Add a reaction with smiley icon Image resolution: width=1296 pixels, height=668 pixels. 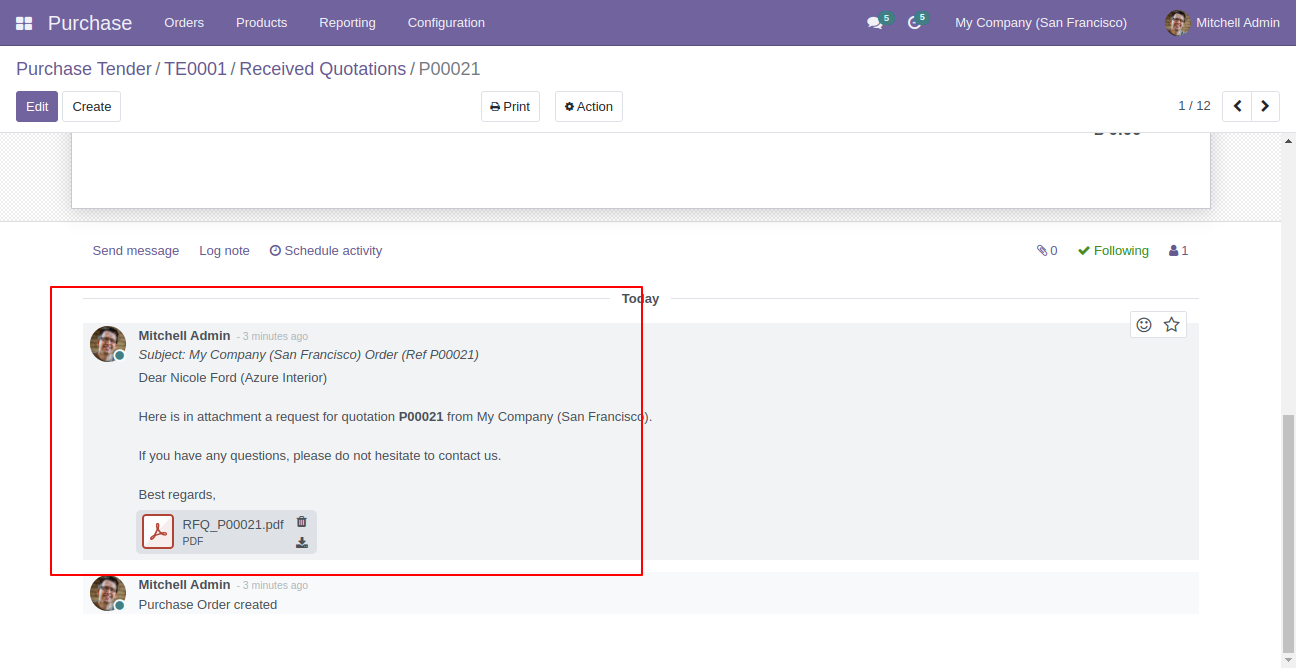pyautogui.click(x=1144, y=324)
